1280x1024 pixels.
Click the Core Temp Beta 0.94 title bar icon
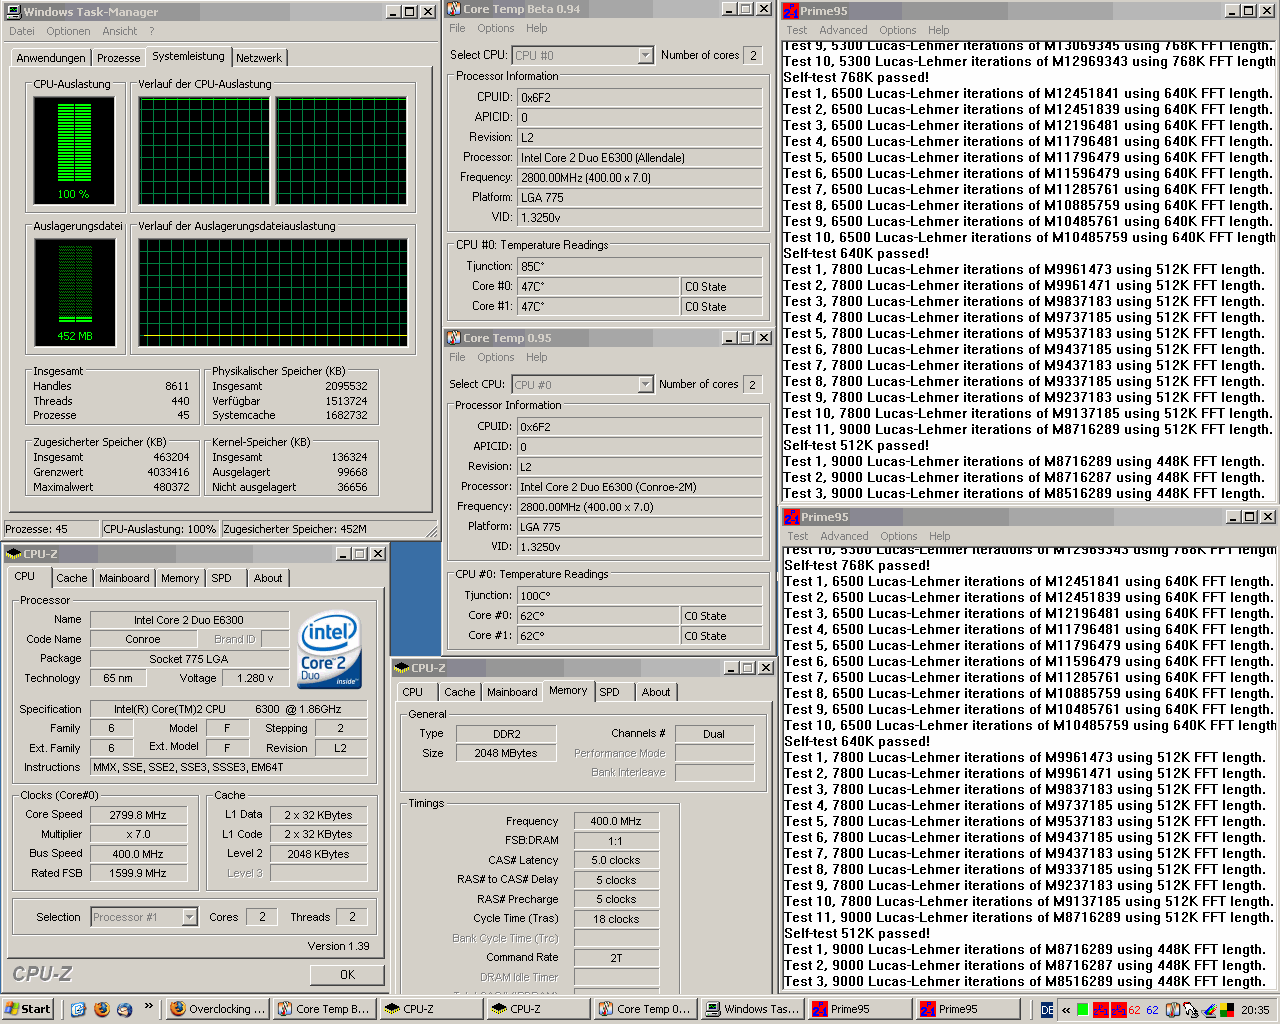click(454, 9)
